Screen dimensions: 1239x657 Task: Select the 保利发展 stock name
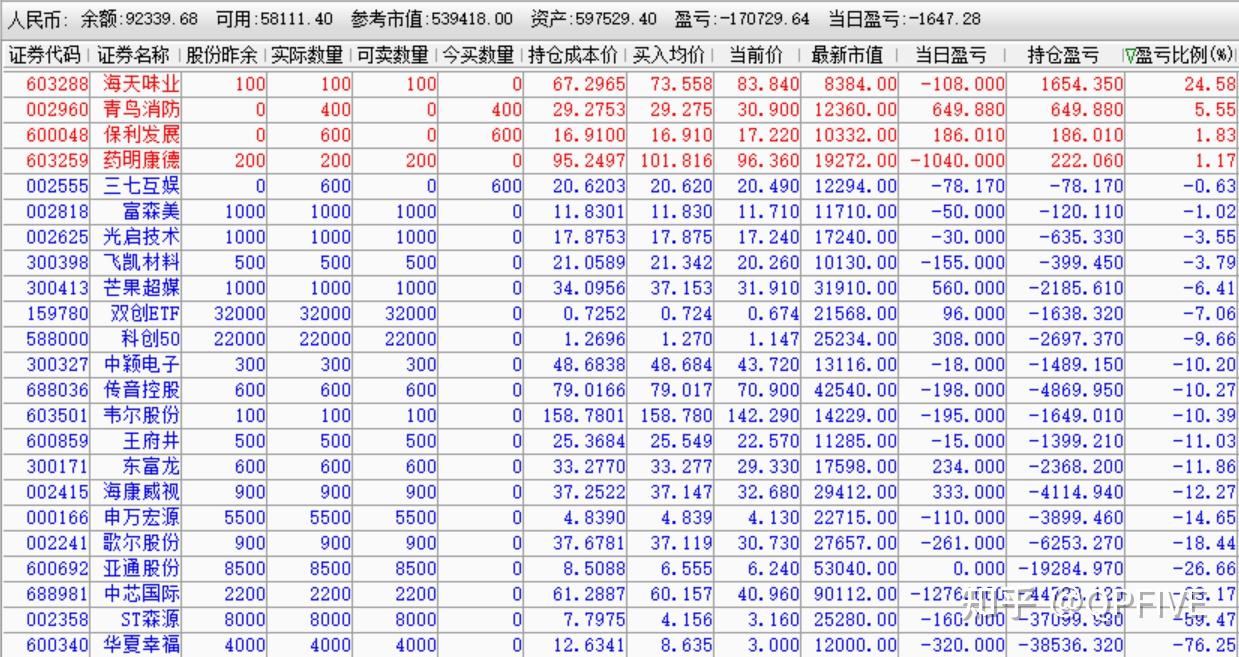(x=142, y=135)
